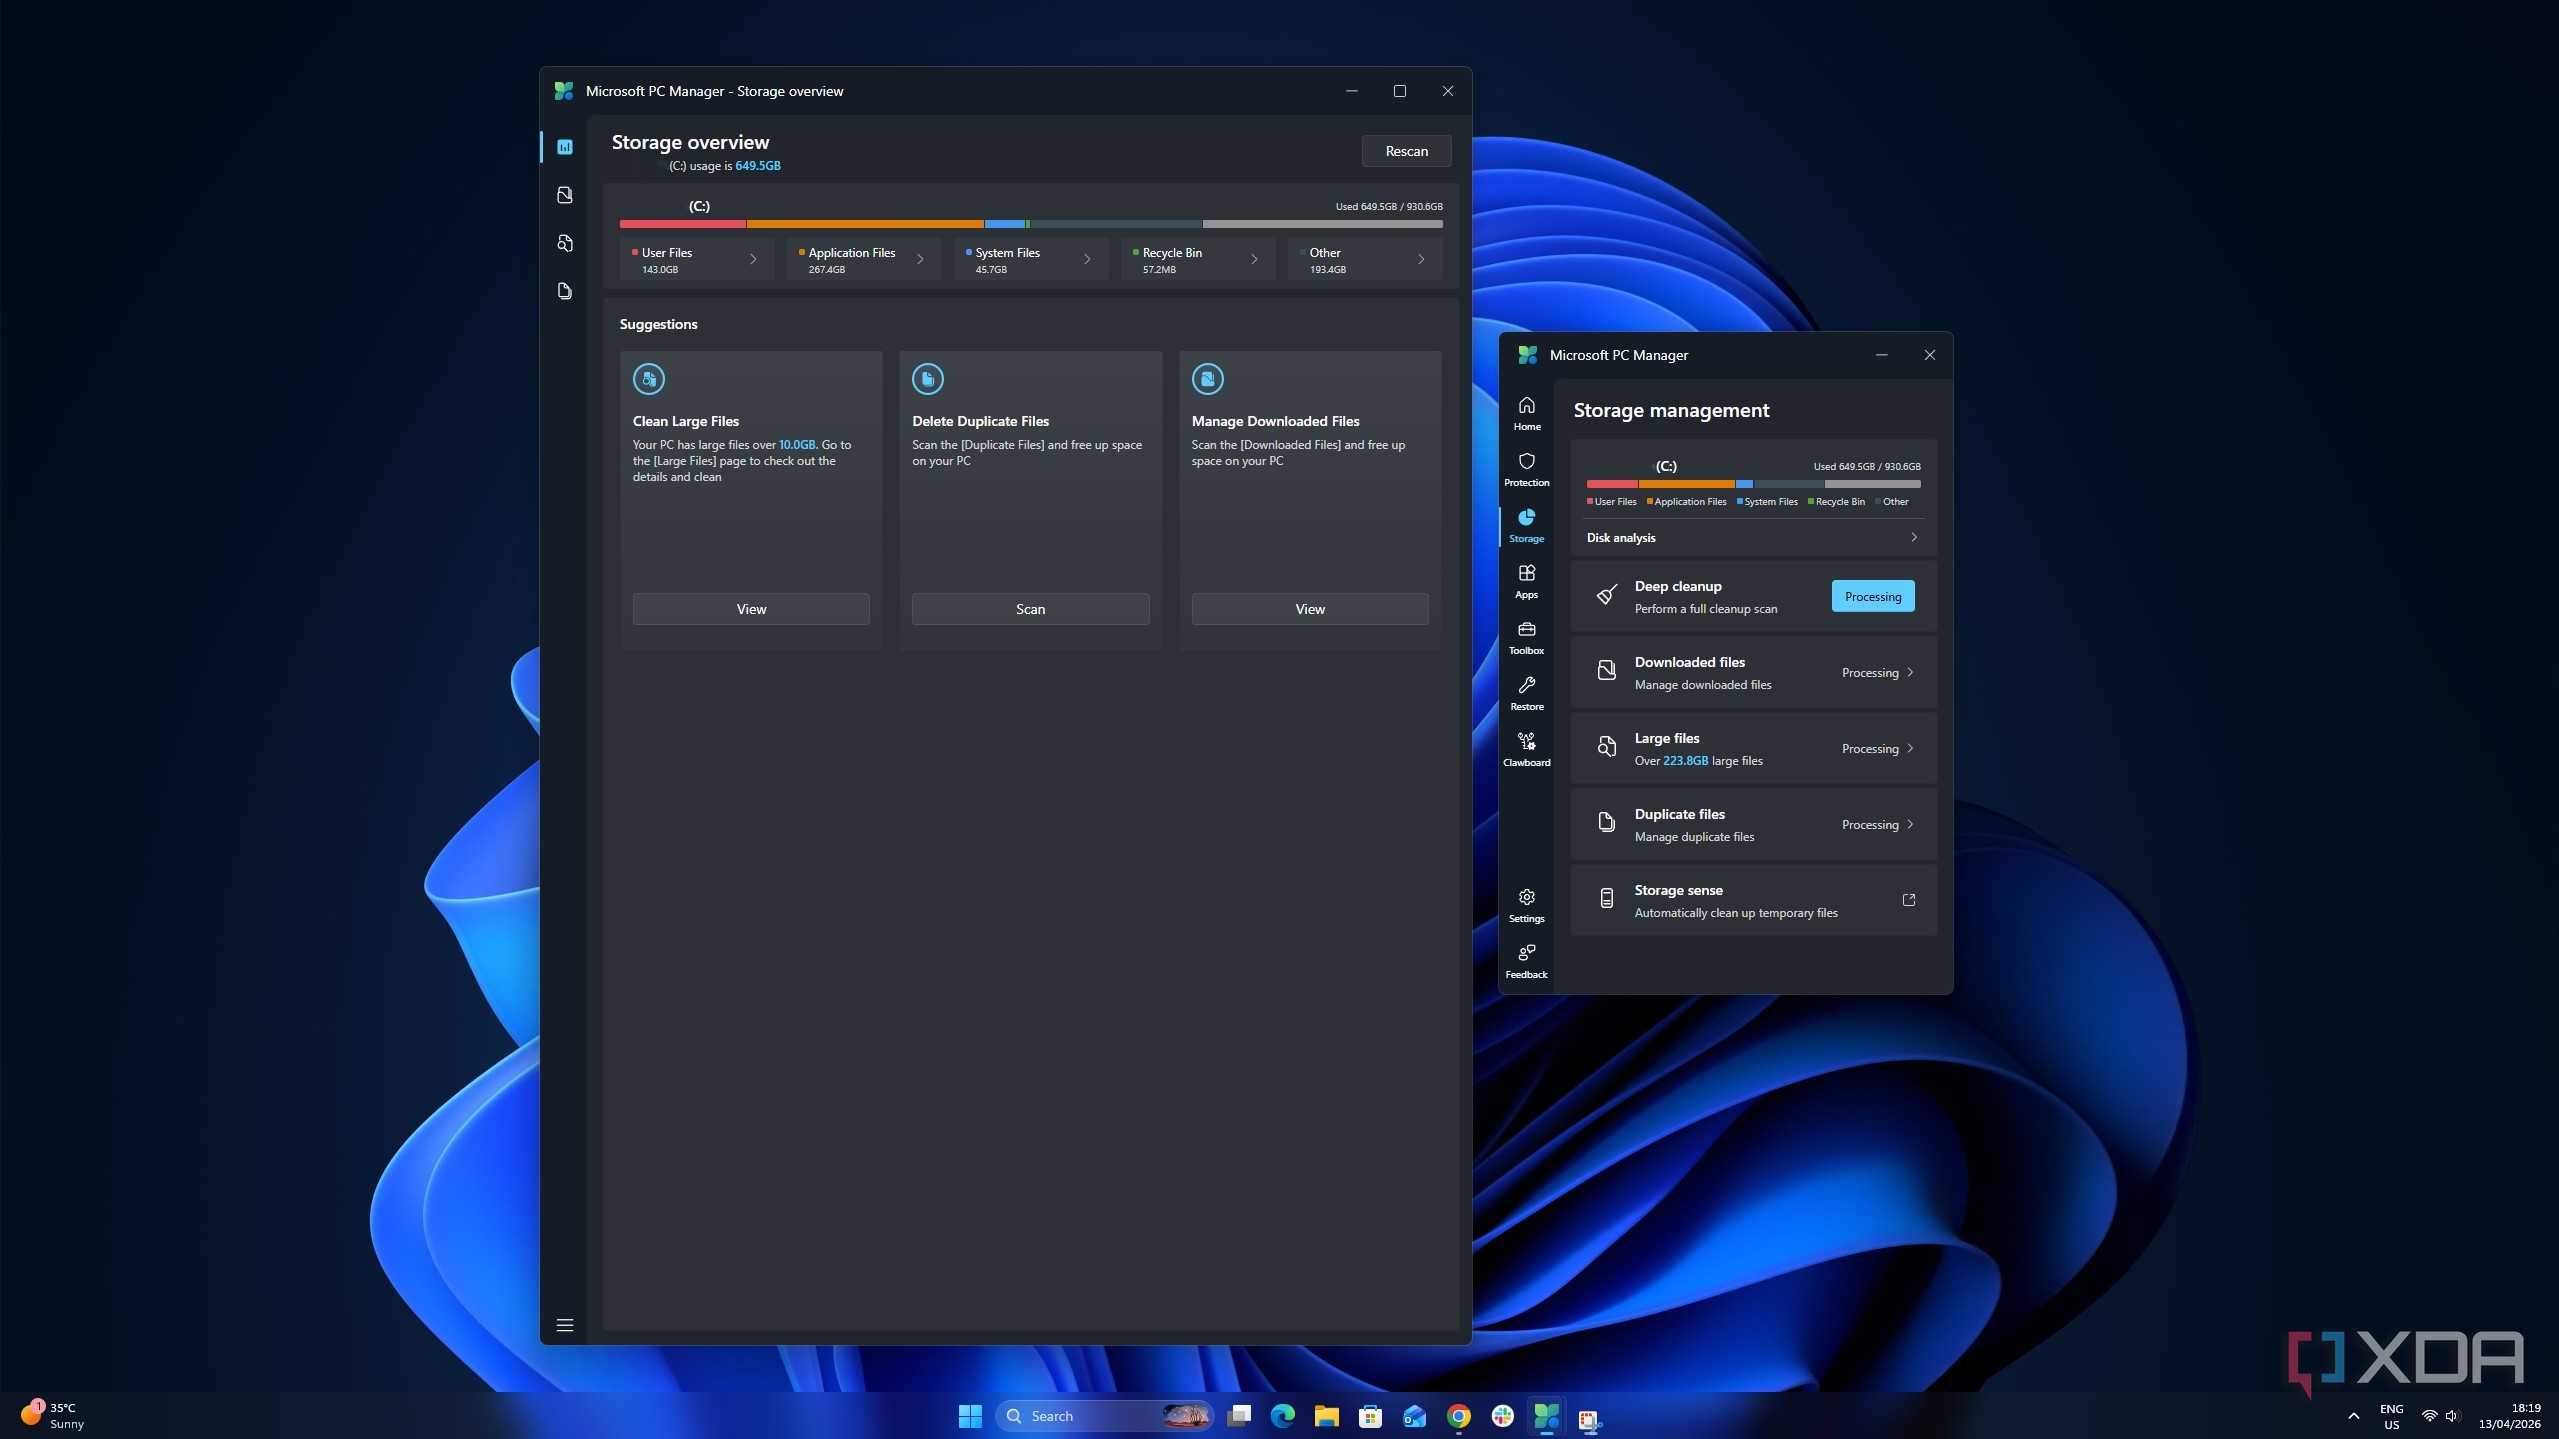Open Downloaded files Processing row
The image size is (2559, 1439).
pos(1753,673)
